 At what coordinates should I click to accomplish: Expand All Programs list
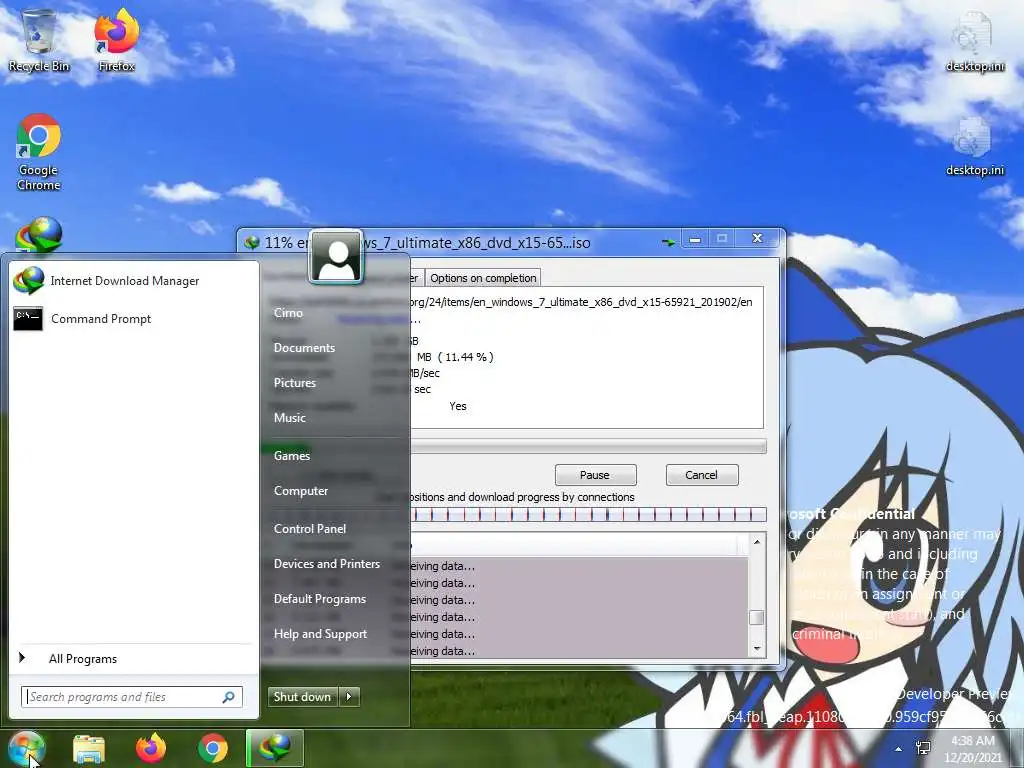(x=134, y=658)
